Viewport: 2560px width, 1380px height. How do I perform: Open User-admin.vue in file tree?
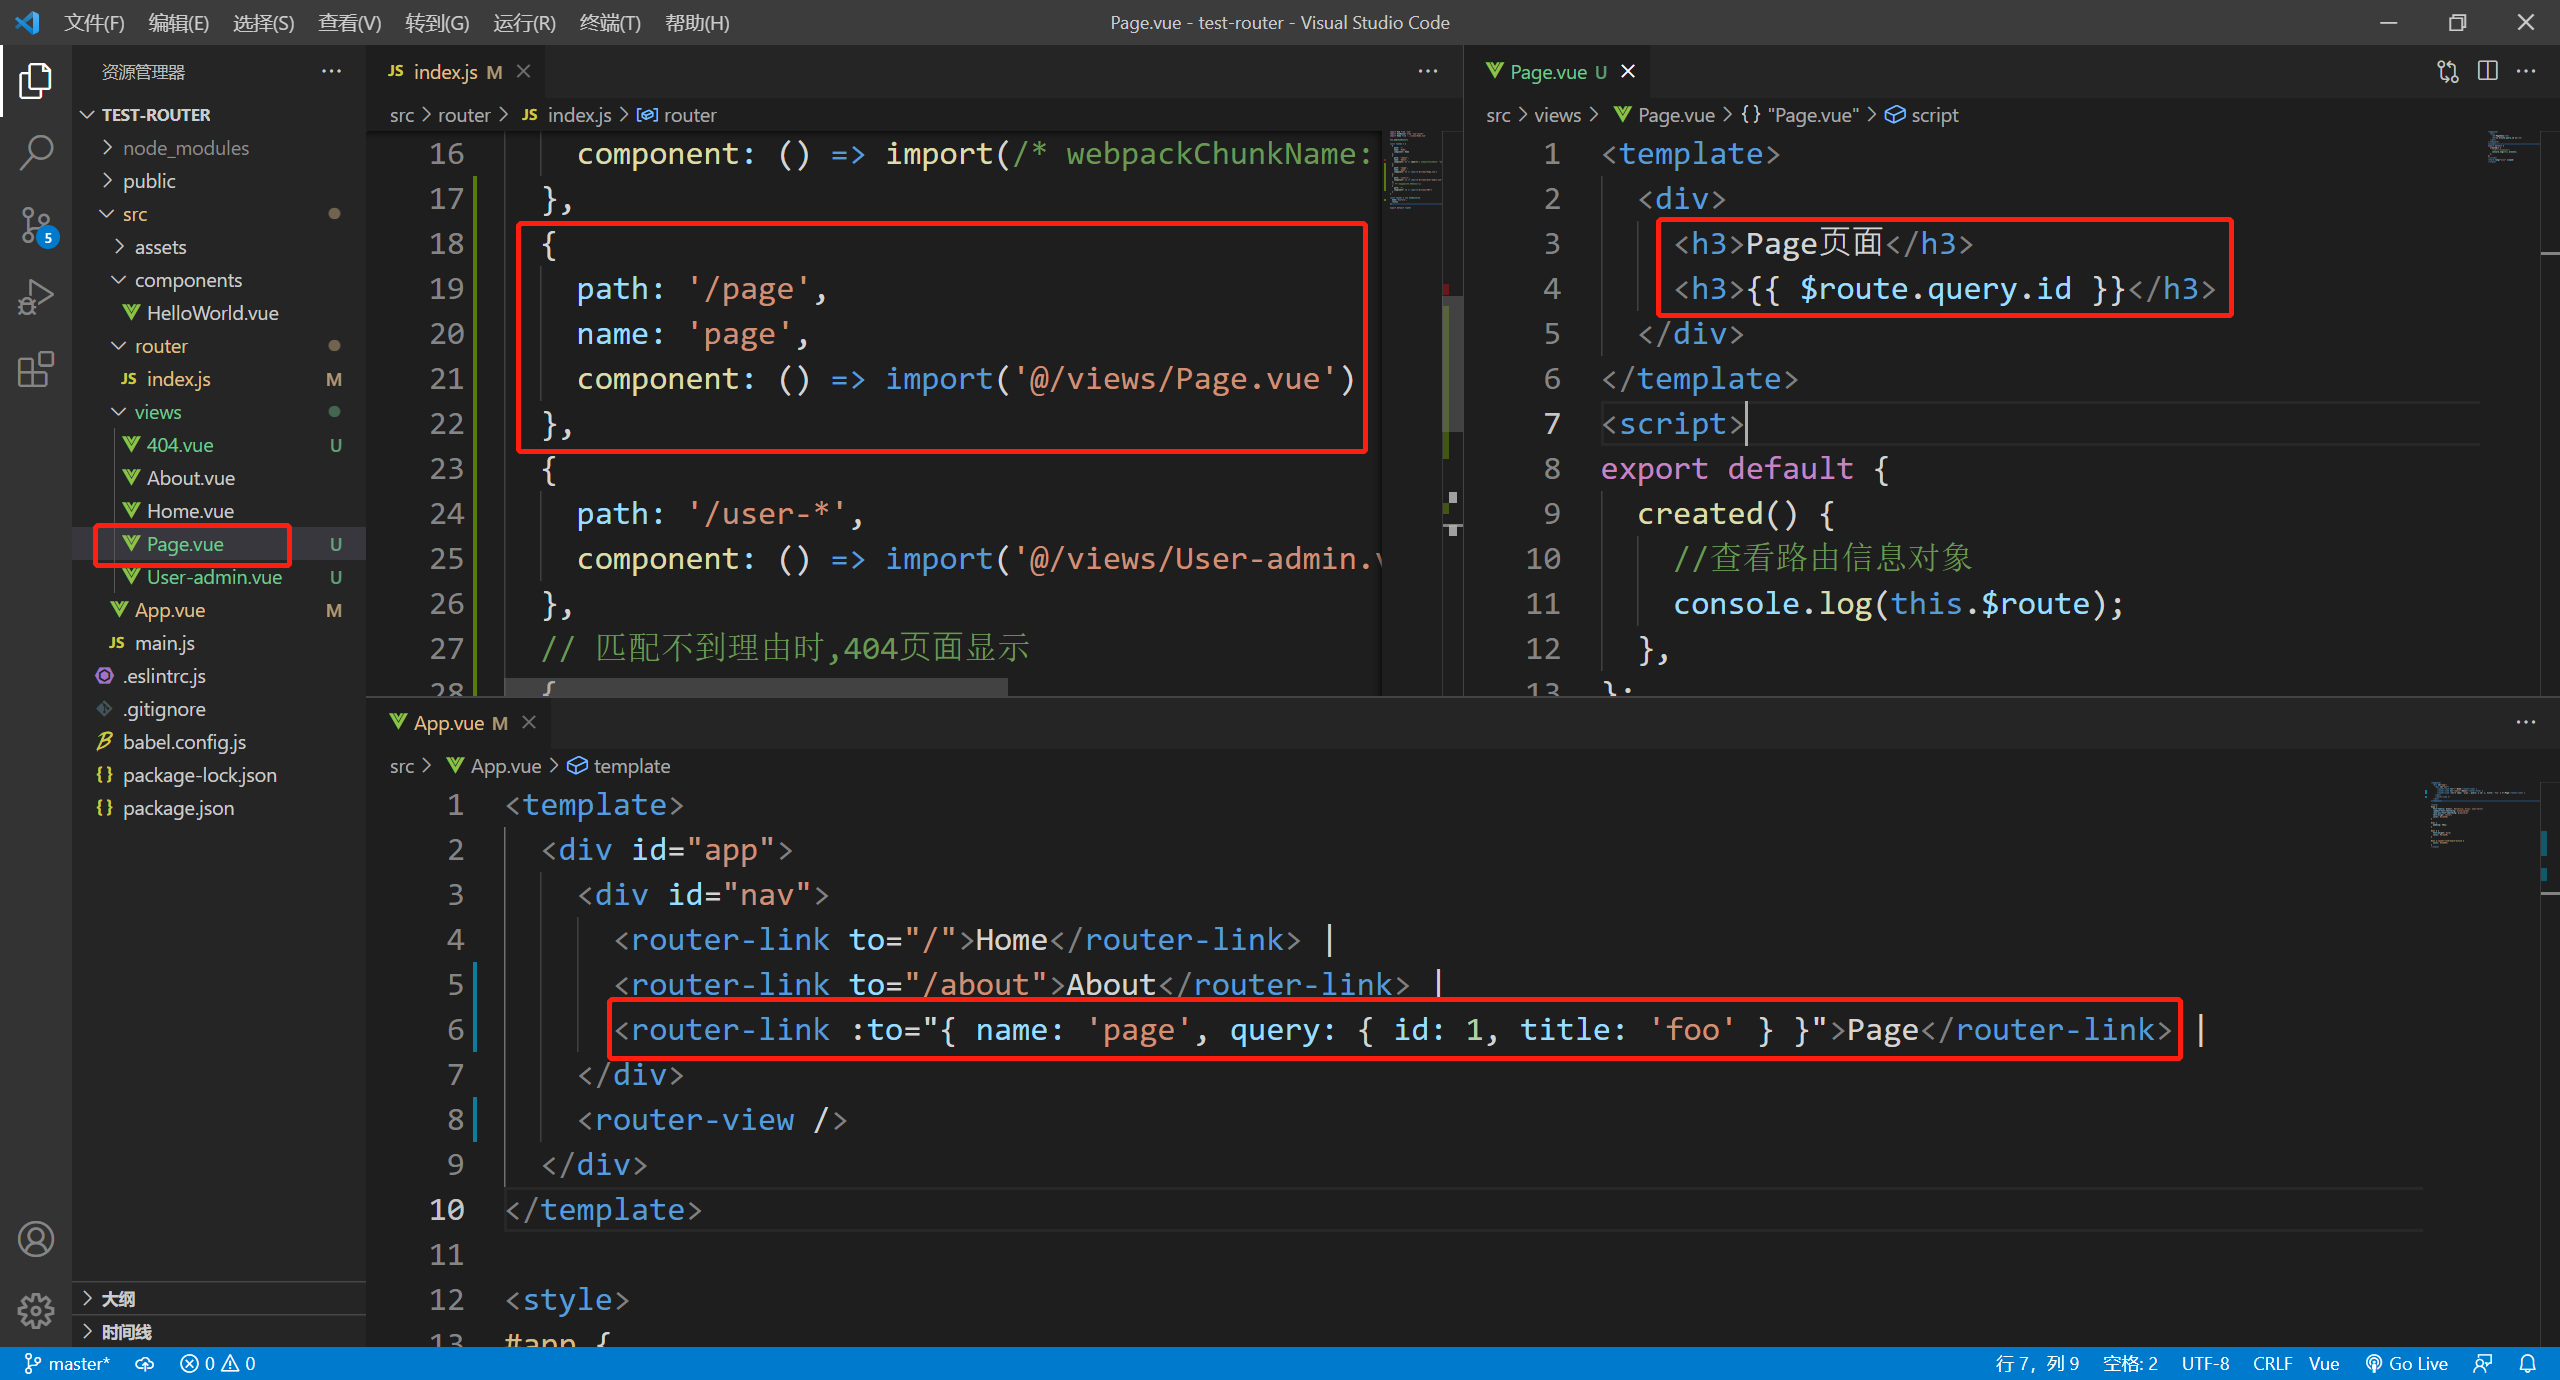pyautogui.click(x=214, y=577)
